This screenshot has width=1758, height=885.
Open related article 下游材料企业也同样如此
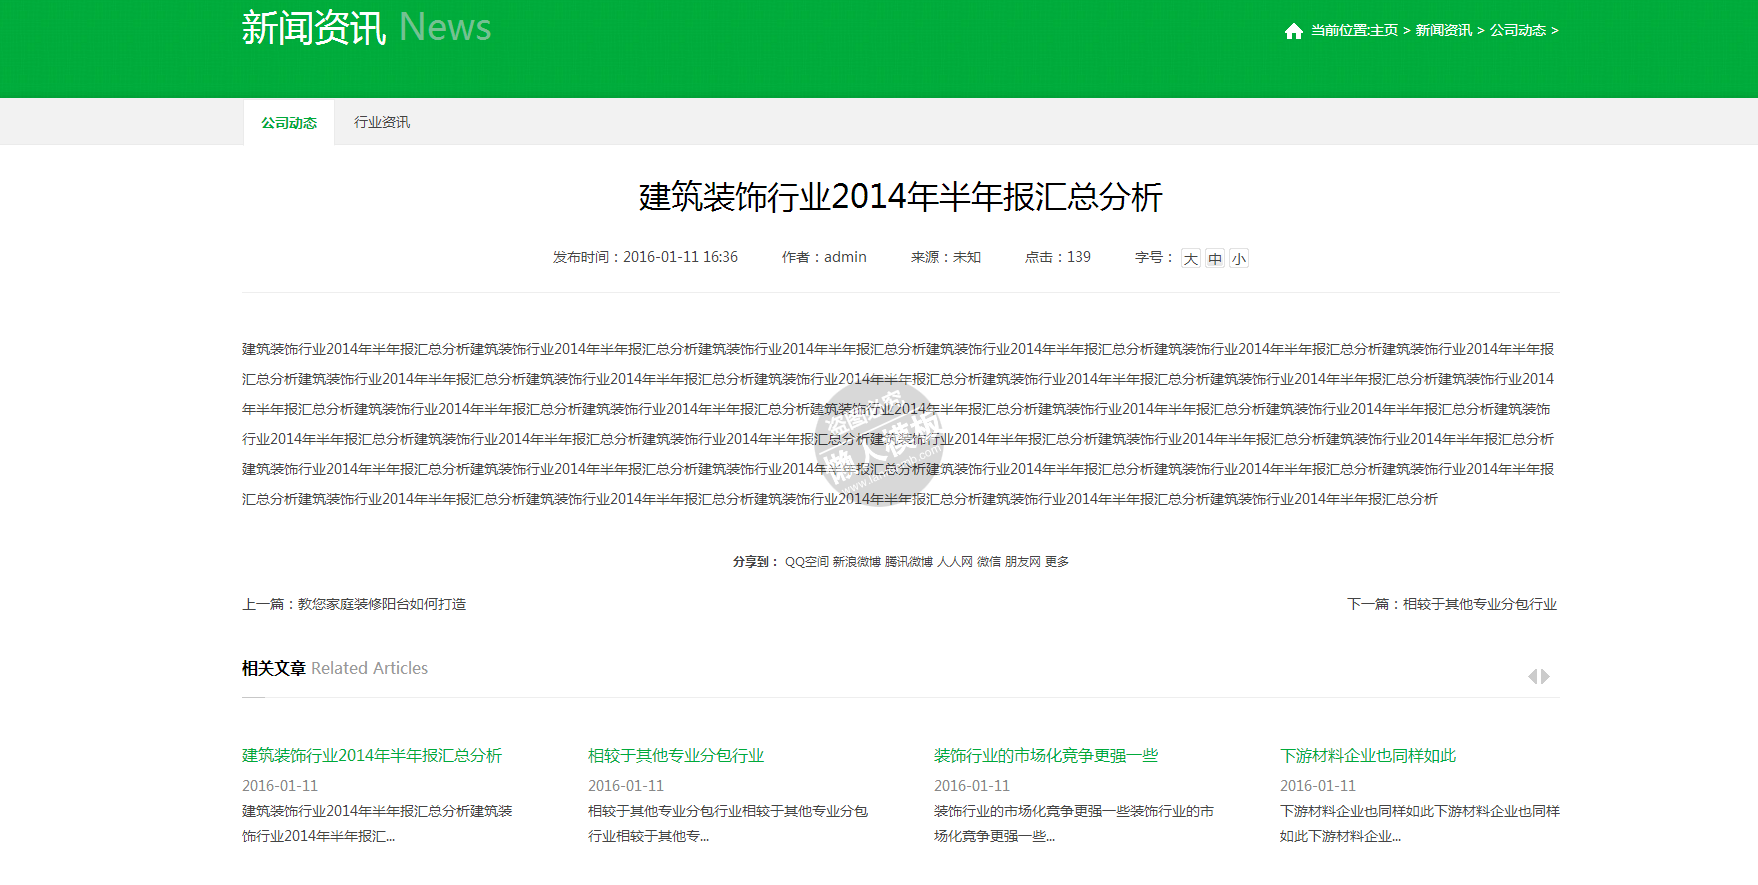(x=1368, y=756)
